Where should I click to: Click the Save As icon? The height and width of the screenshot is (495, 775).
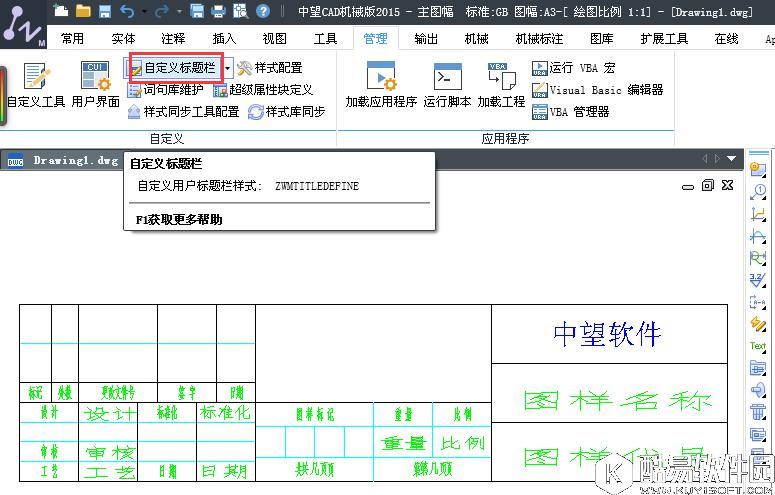[x=197, y=11]
